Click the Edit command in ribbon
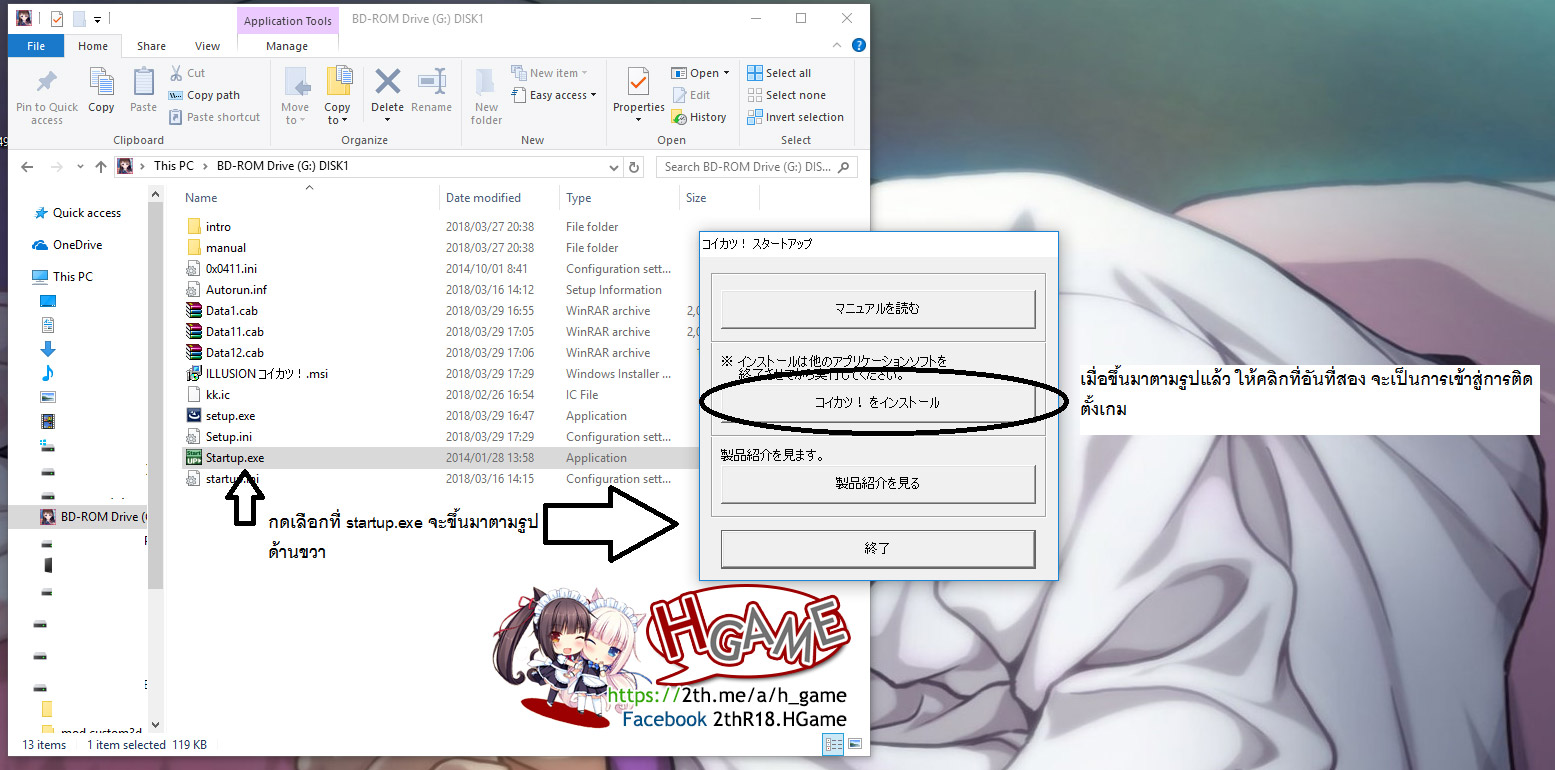 tap(691, 95)
